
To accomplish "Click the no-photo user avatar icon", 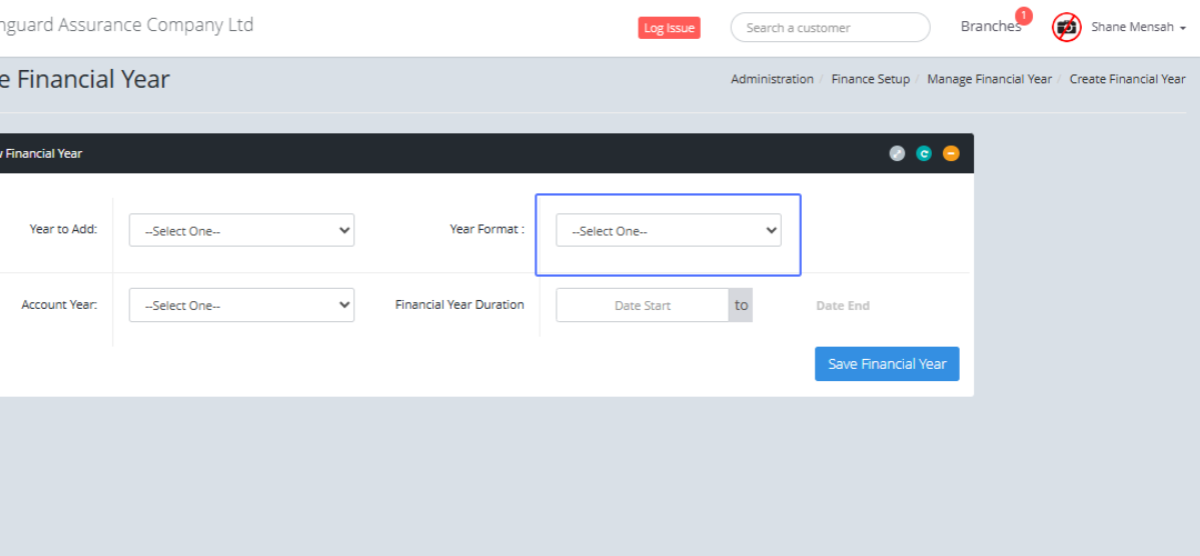I will (1066, 27).
